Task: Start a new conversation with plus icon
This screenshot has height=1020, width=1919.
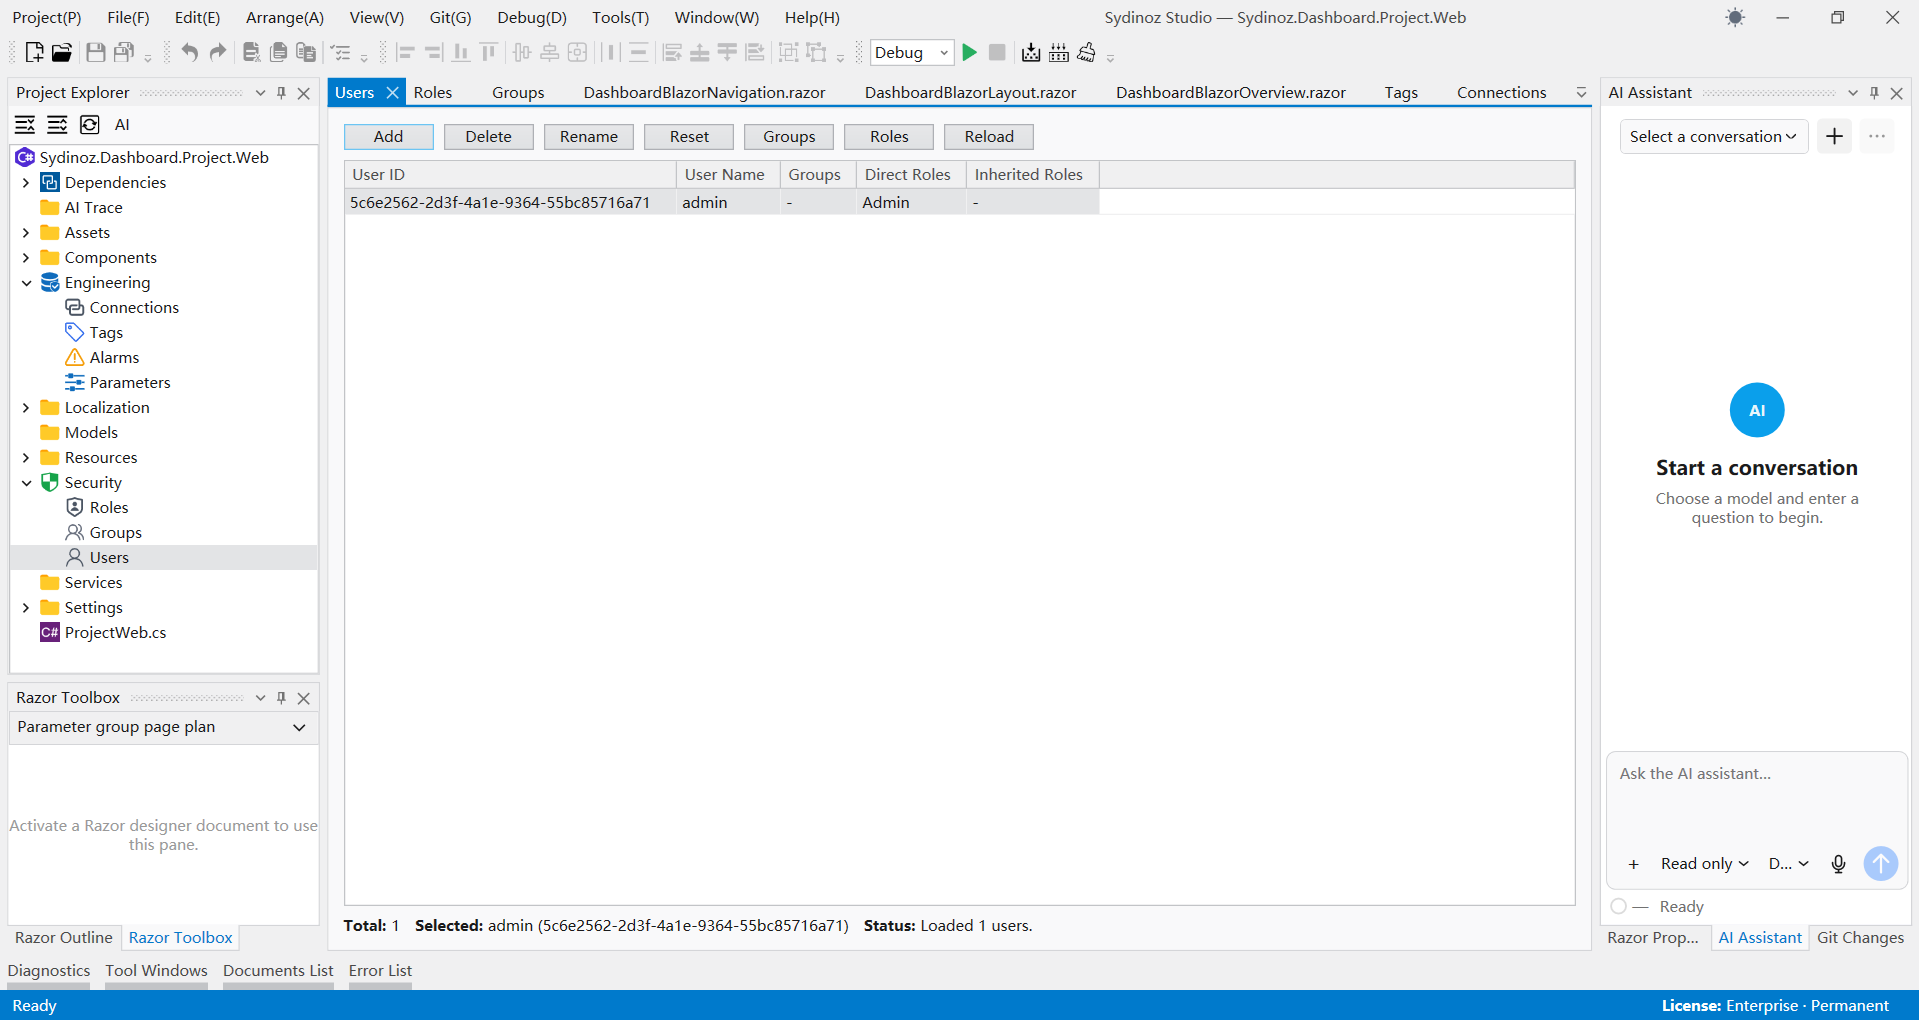Action: 1834,136
